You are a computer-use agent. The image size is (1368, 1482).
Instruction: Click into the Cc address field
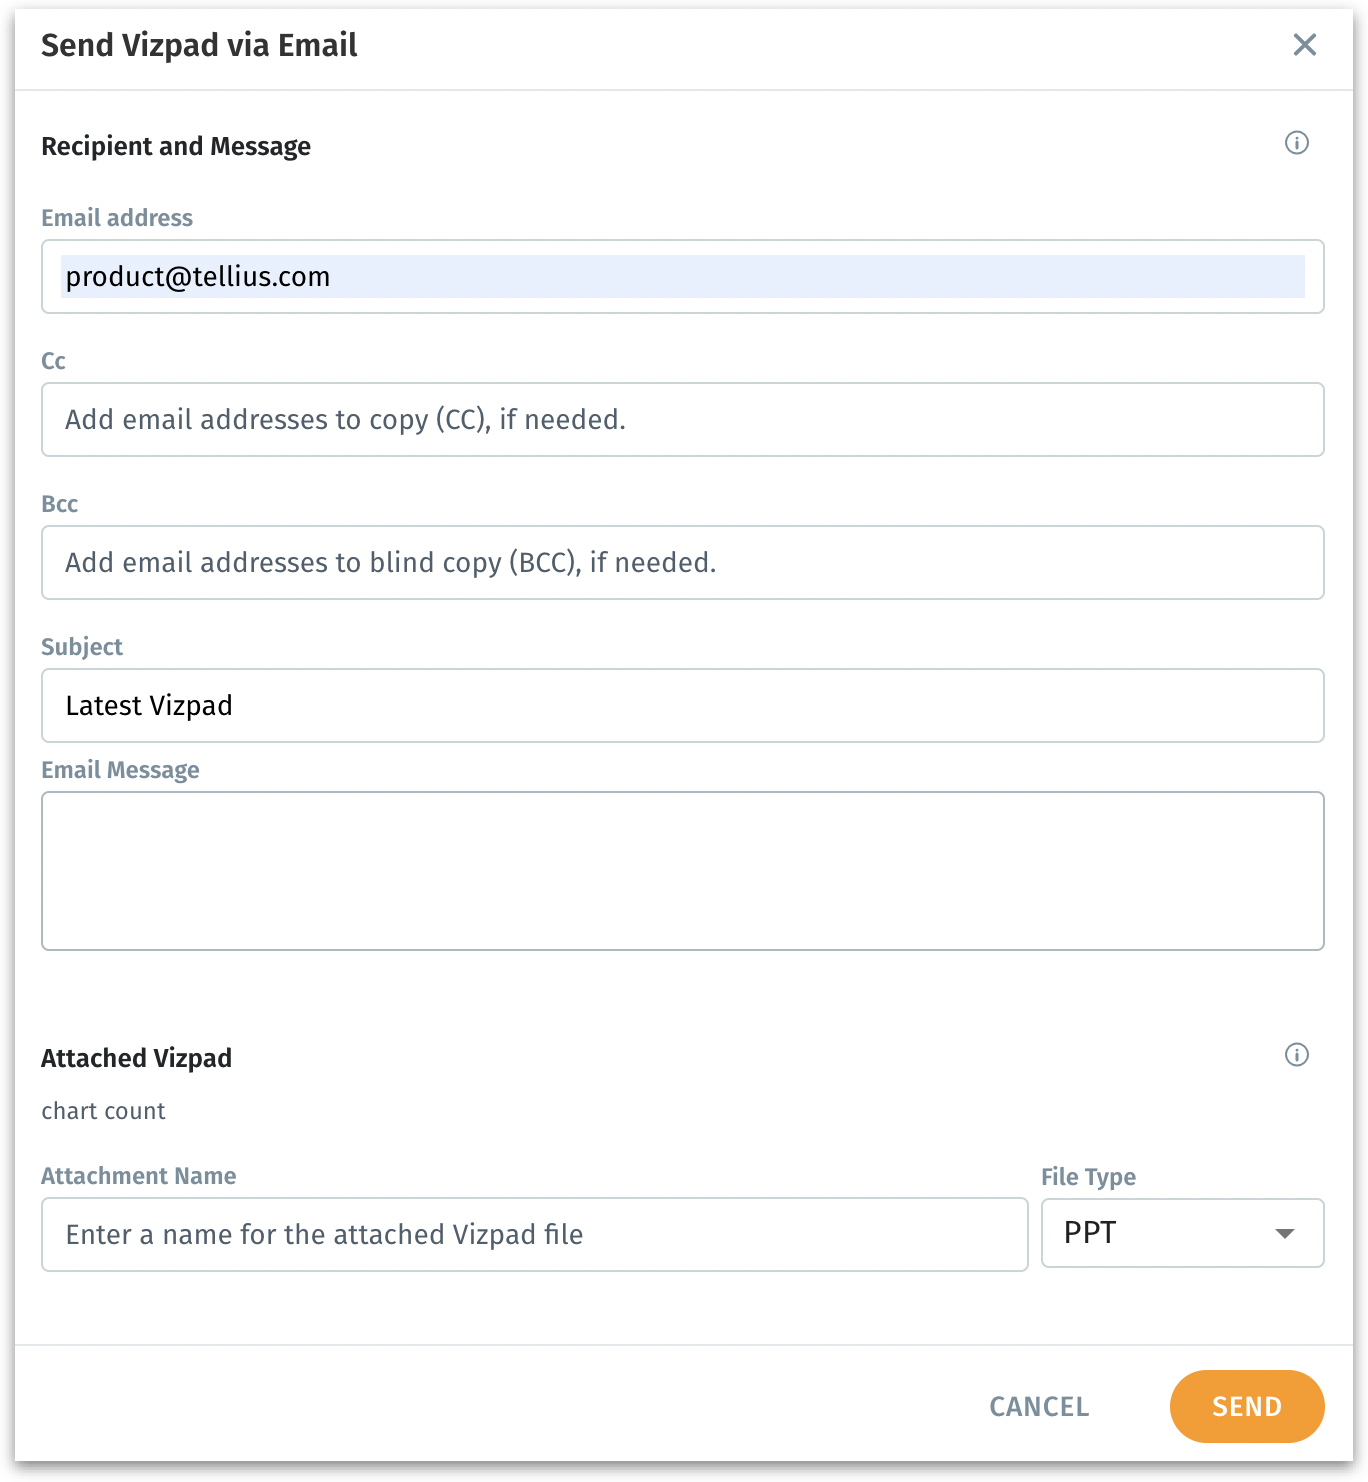[x=682, y=420]
